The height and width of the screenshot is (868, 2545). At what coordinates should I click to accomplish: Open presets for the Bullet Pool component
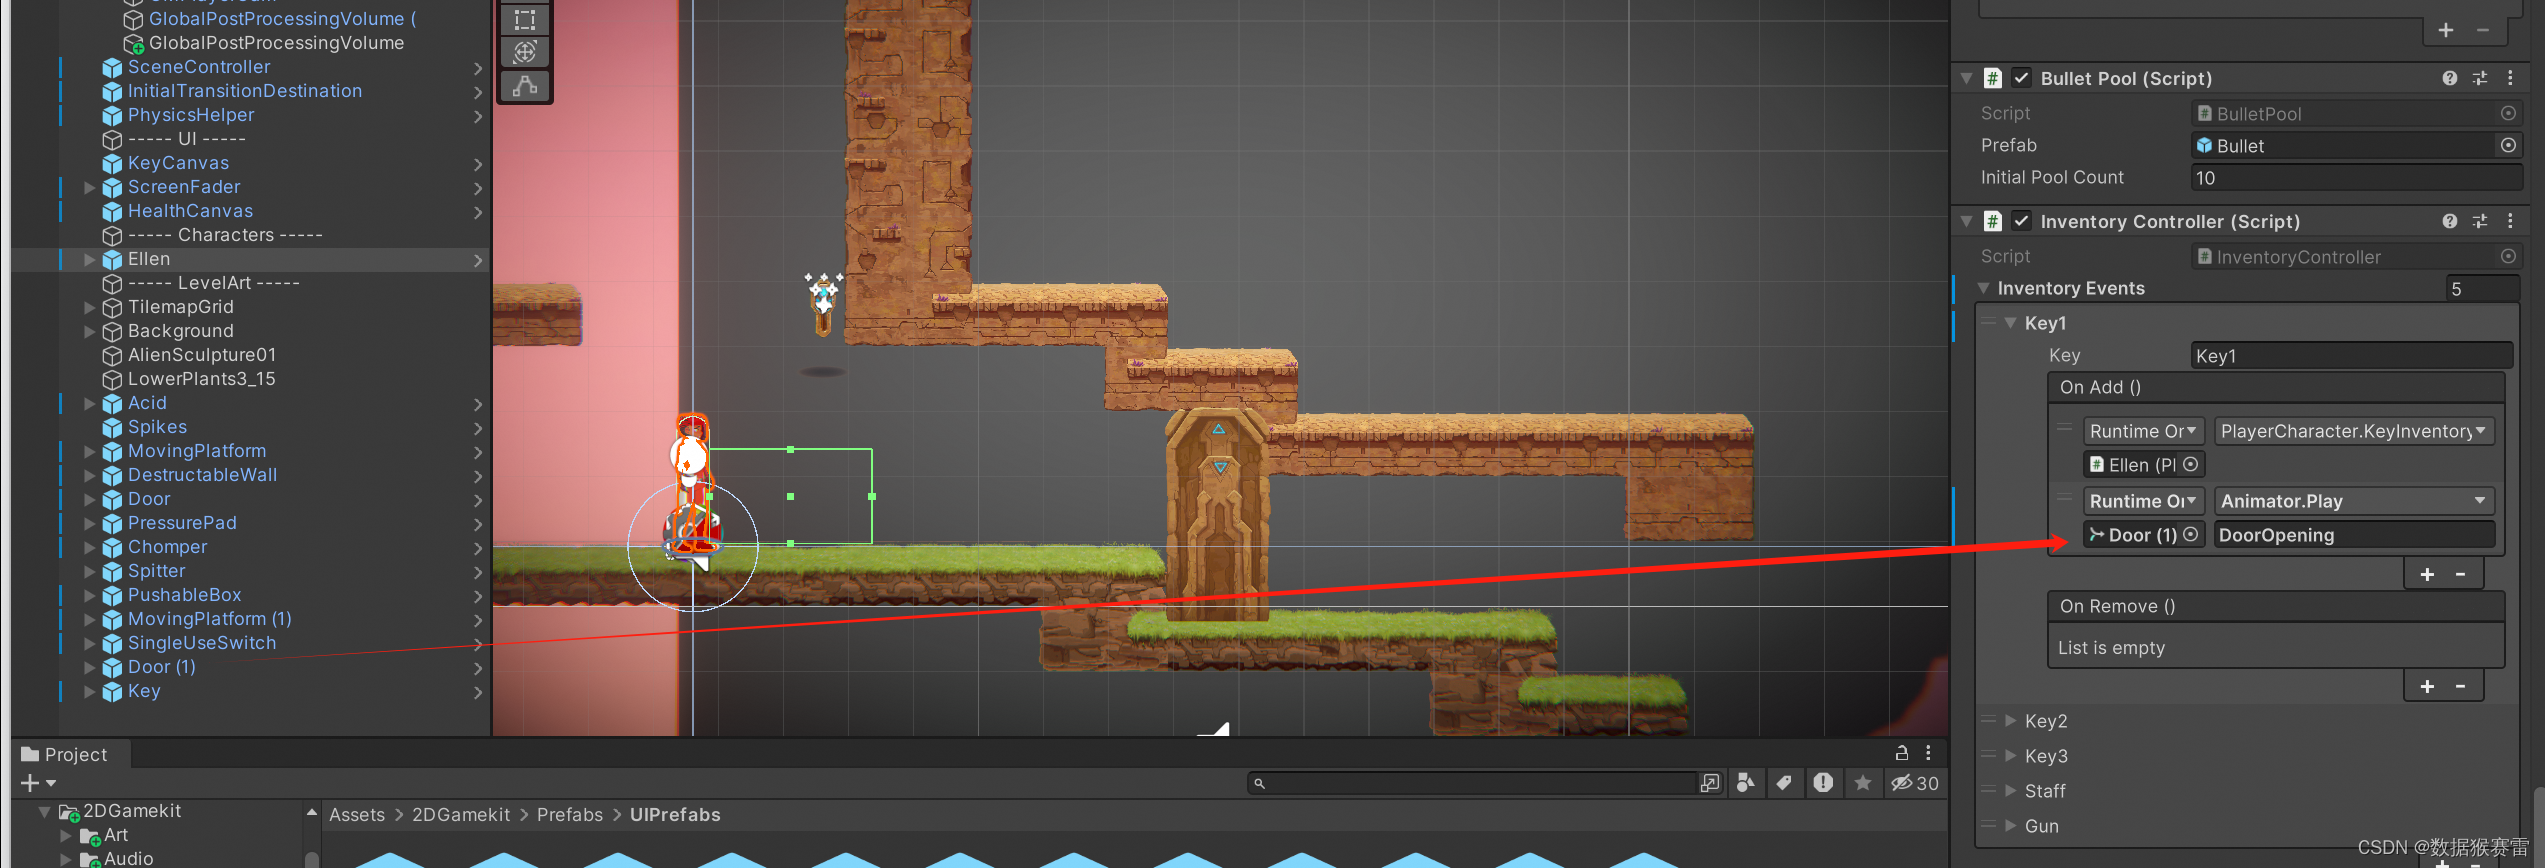coord(2480,78)
